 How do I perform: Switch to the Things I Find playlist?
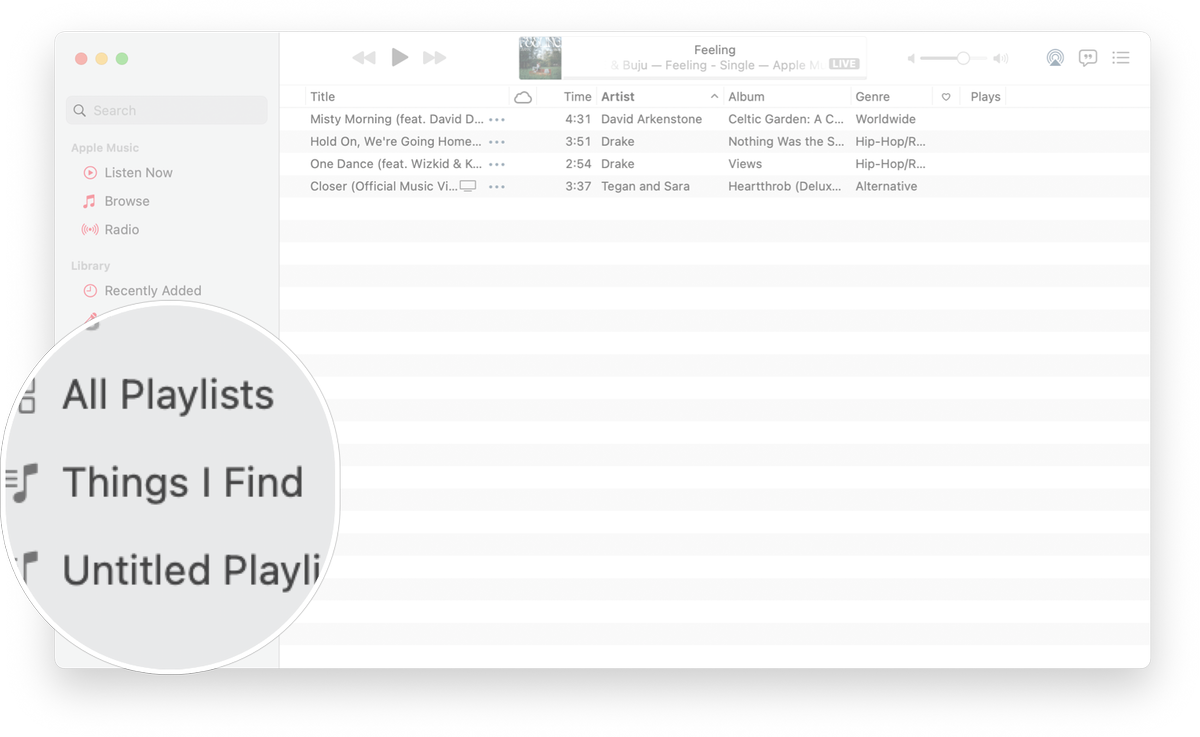tap(184, 483)
